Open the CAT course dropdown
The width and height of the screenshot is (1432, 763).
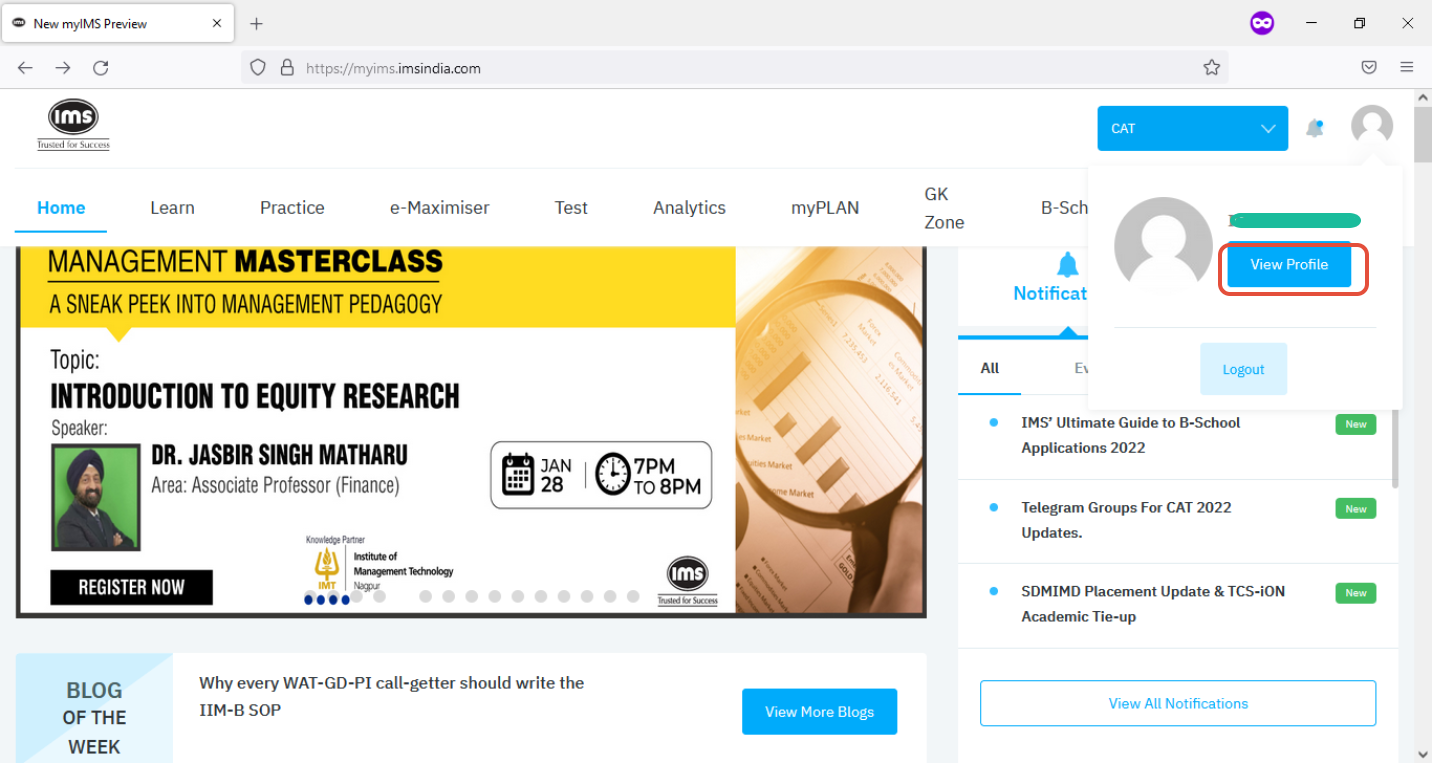1192,128
